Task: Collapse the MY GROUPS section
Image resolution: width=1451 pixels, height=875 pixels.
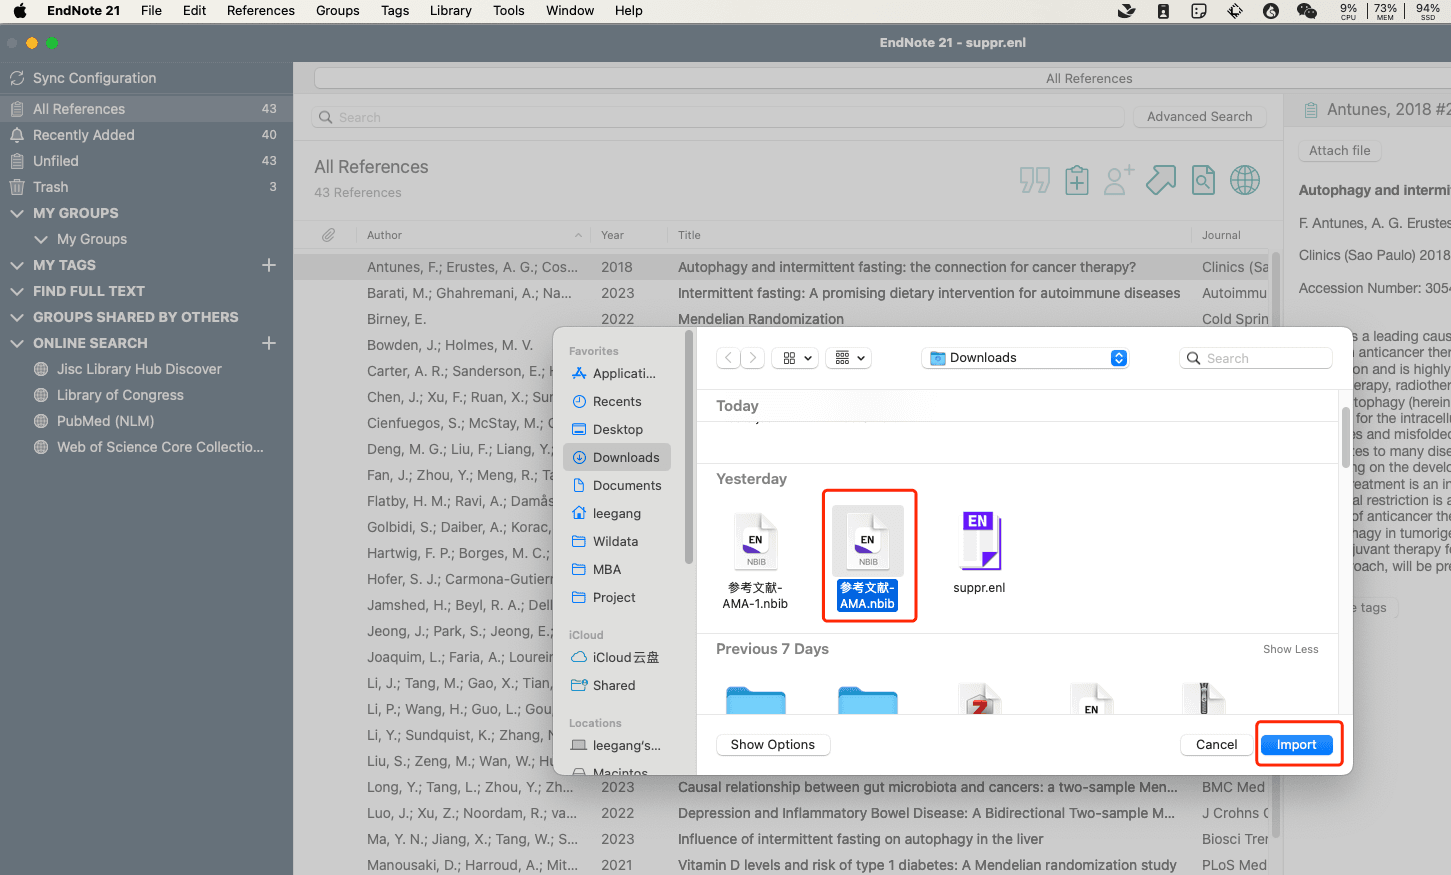Action: tap(16, 213)
